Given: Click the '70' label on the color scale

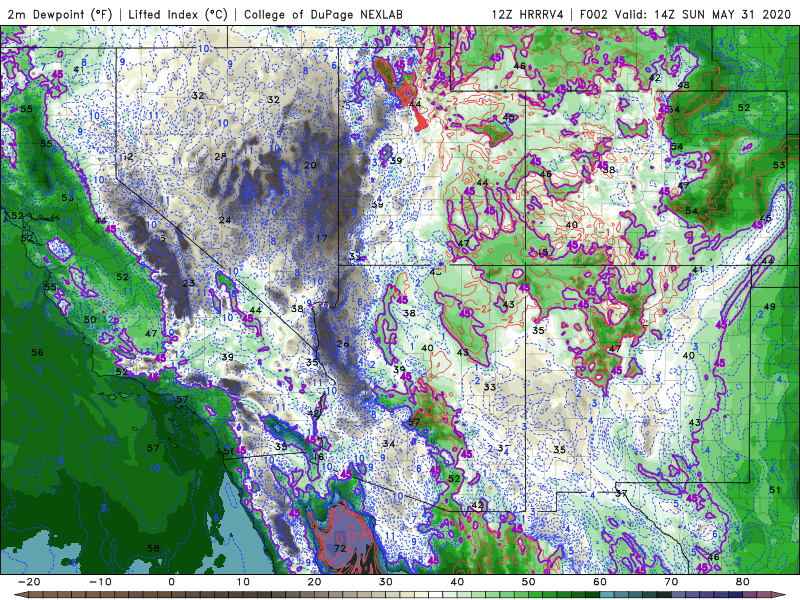Looking at the screenshot, I should (671, 582).
